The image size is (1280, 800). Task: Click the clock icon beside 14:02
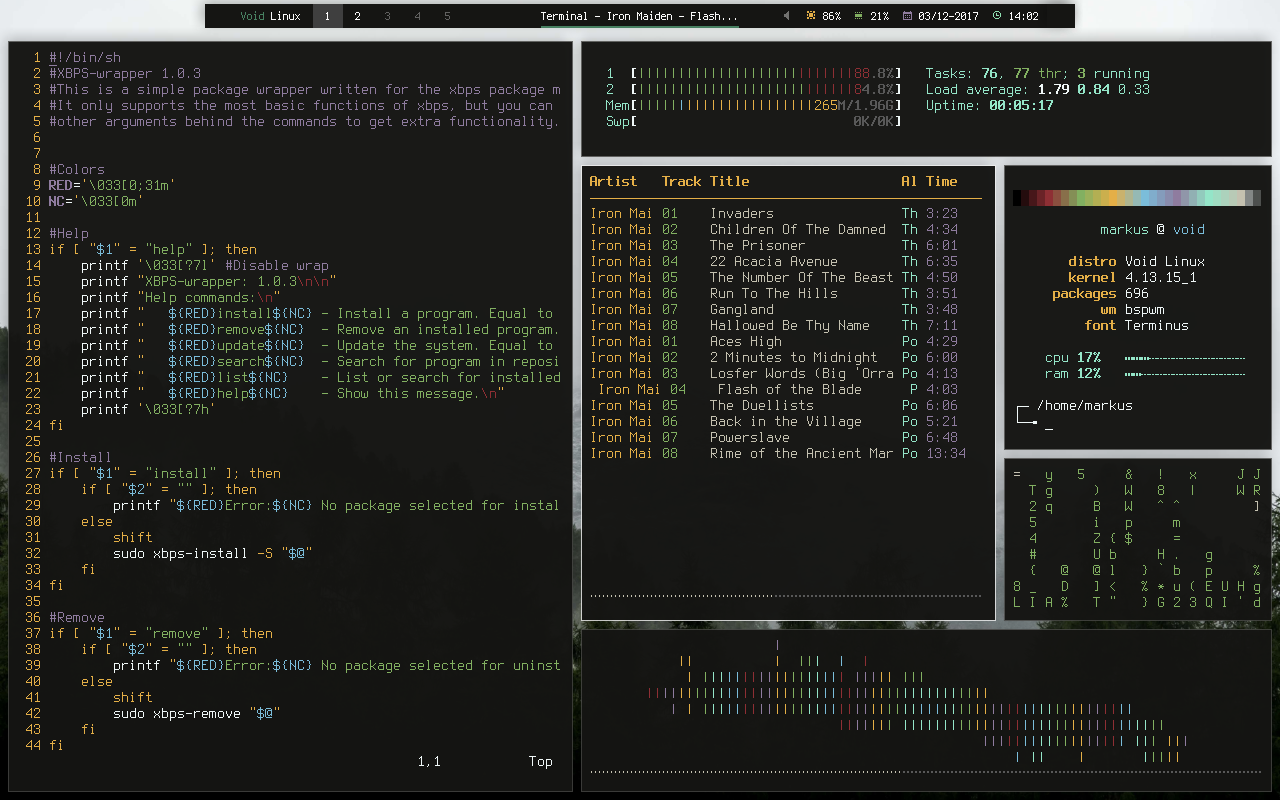click(x=997, y=16)
